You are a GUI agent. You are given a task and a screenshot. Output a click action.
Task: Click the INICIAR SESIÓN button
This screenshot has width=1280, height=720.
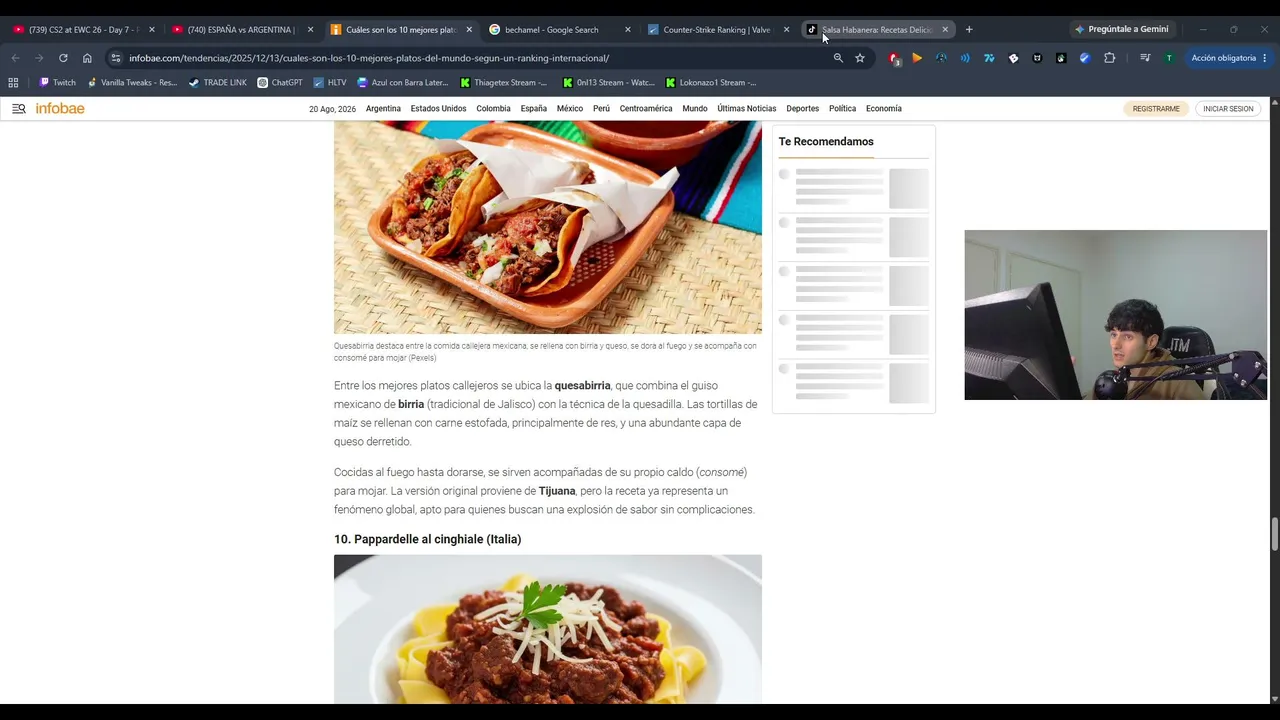point(1228,108)
